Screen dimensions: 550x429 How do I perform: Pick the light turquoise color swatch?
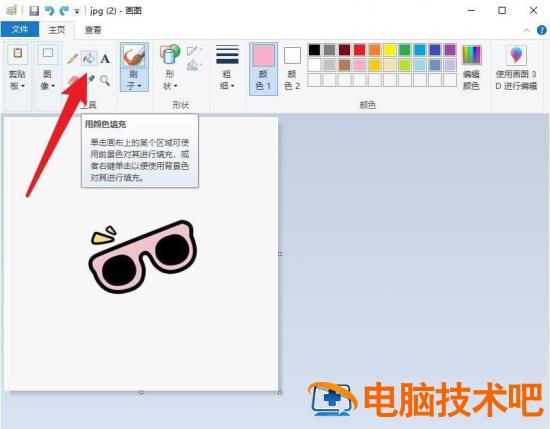click(420, 65)
